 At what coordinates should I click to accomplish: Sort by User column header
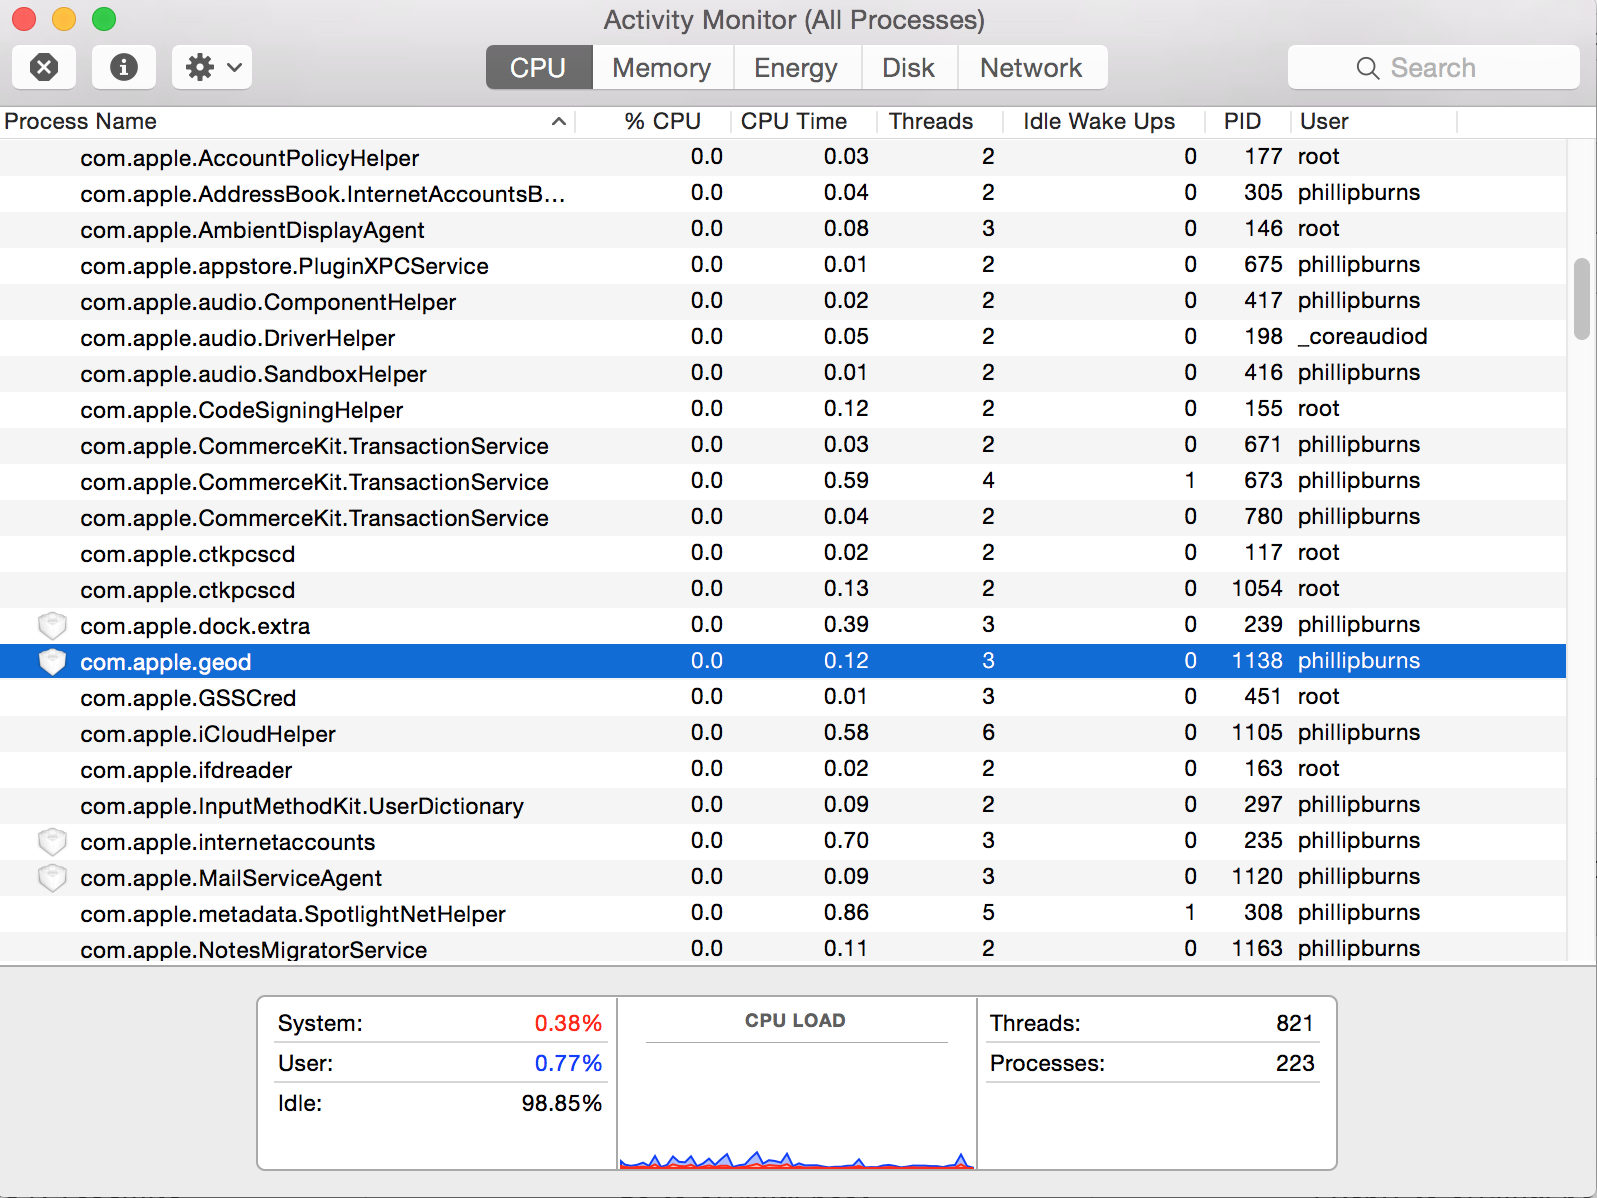click(1374, 121)
